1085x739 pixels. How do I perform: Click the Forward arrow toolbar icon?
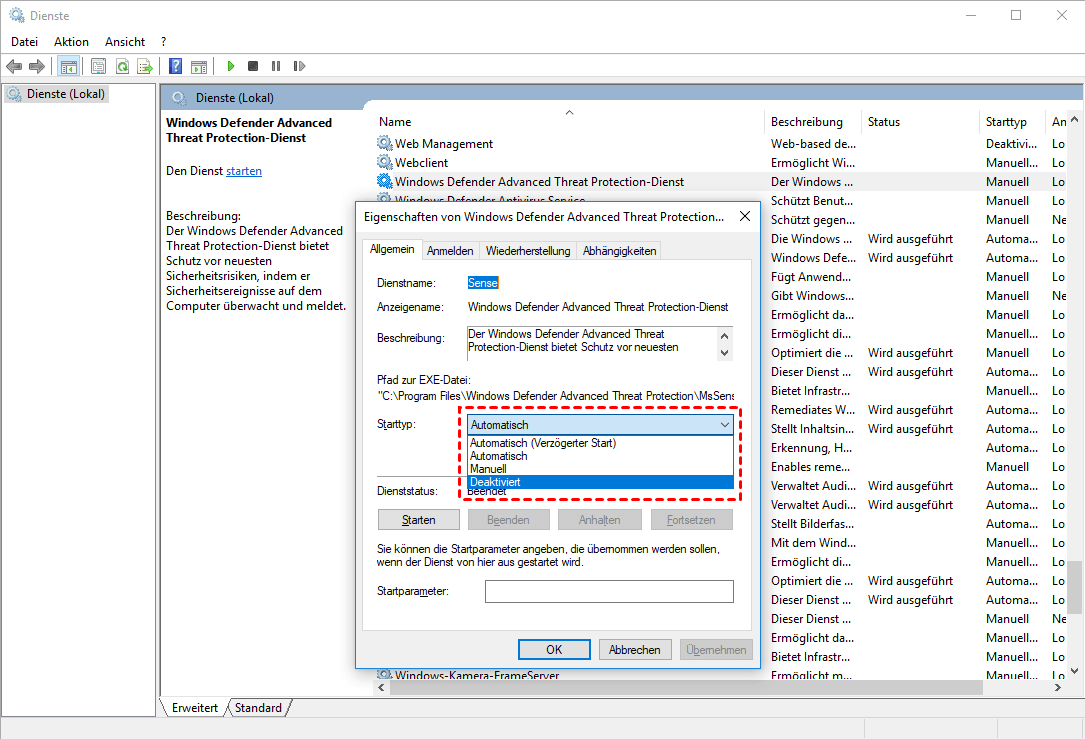tap(37, 66)
